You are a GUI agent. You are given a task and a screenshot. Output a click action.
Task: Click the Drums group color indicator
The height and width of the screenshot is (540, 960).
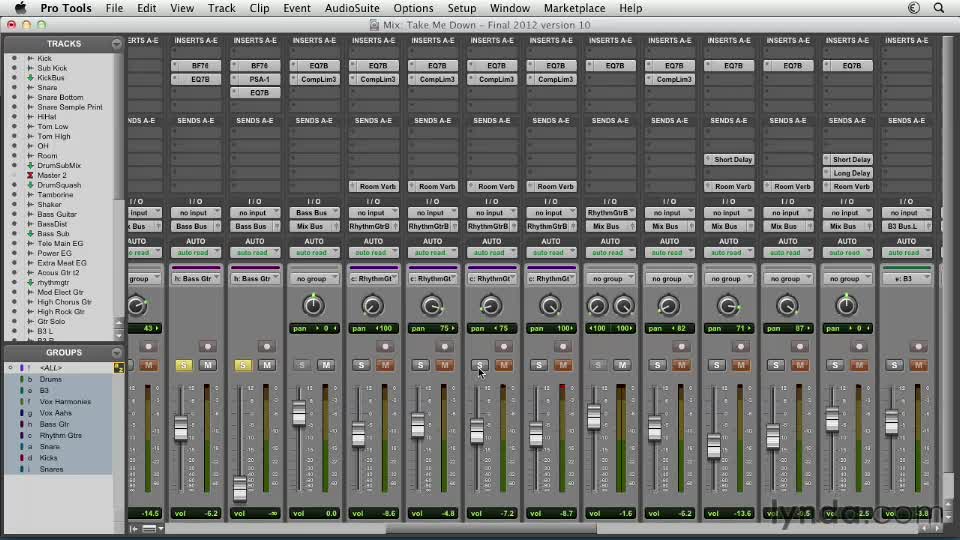(21, 380)
